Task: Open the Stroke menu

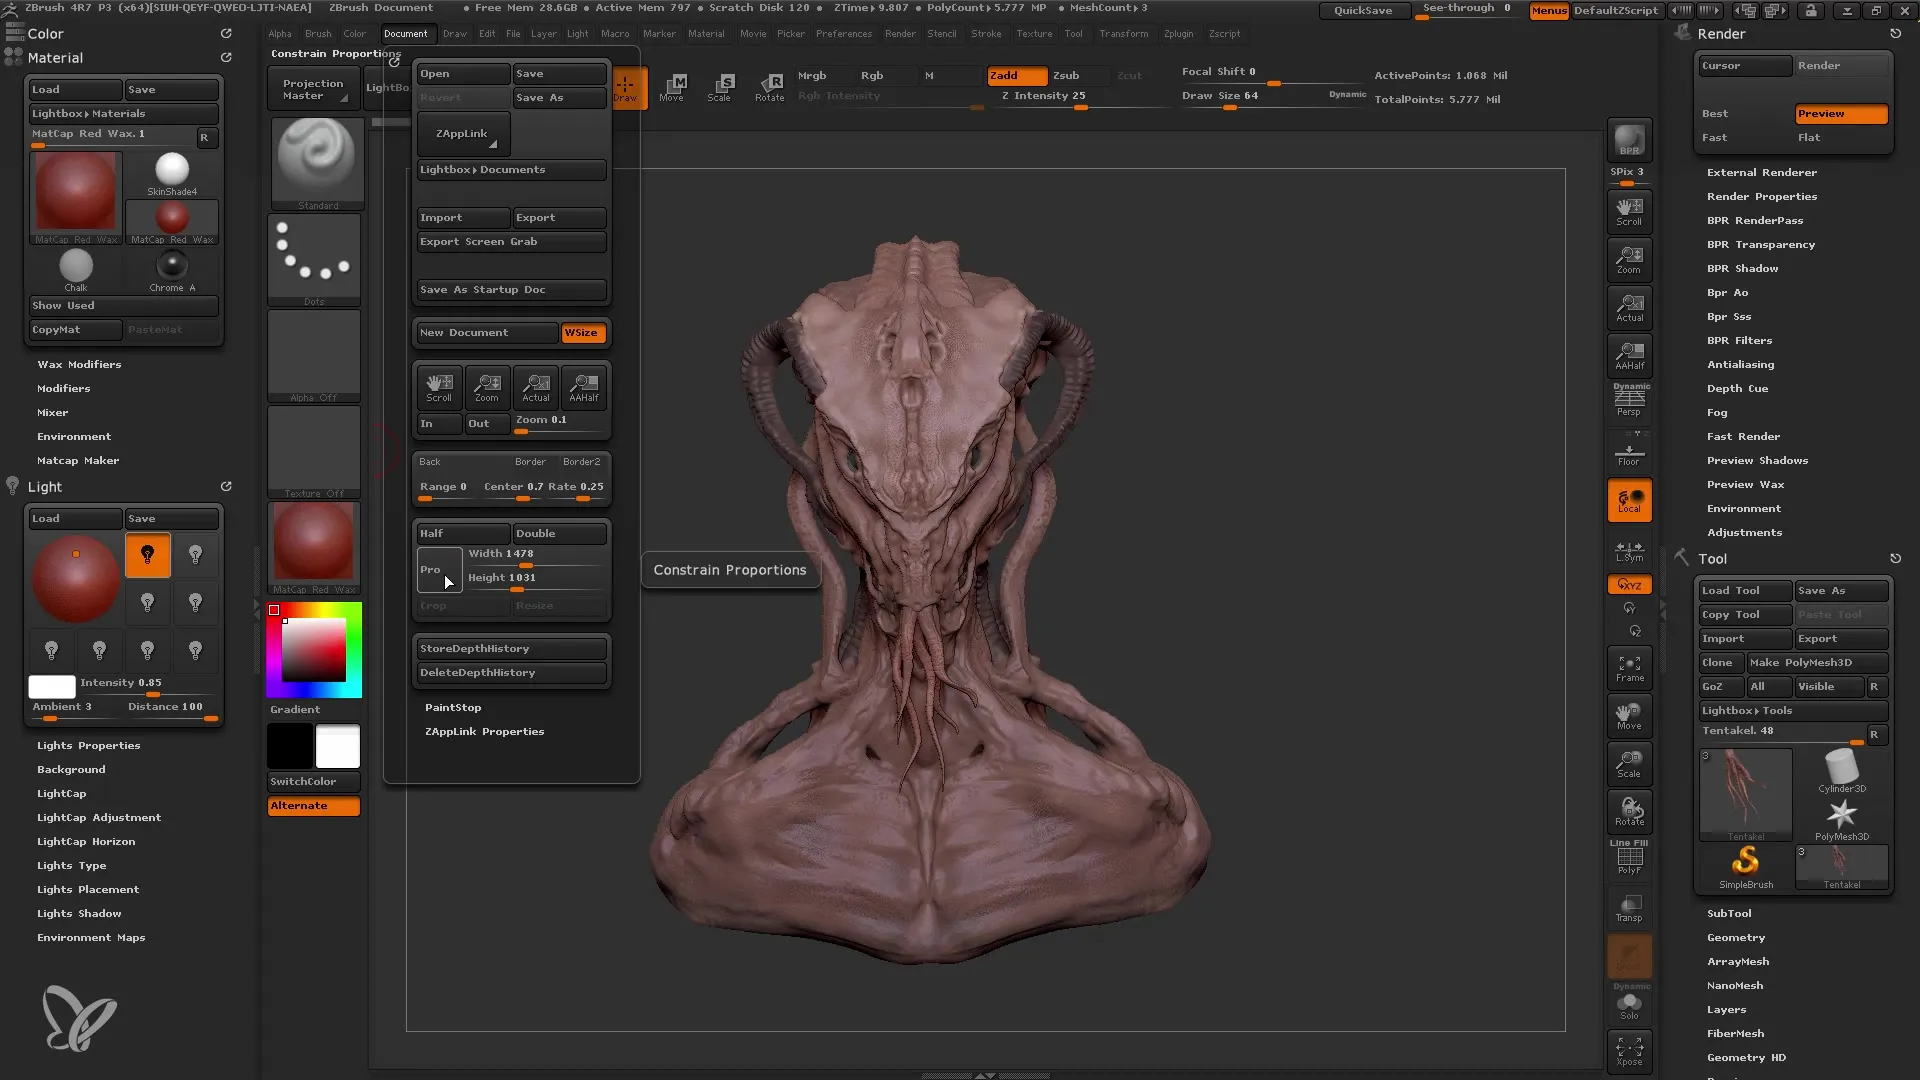Action: point(986,34)
